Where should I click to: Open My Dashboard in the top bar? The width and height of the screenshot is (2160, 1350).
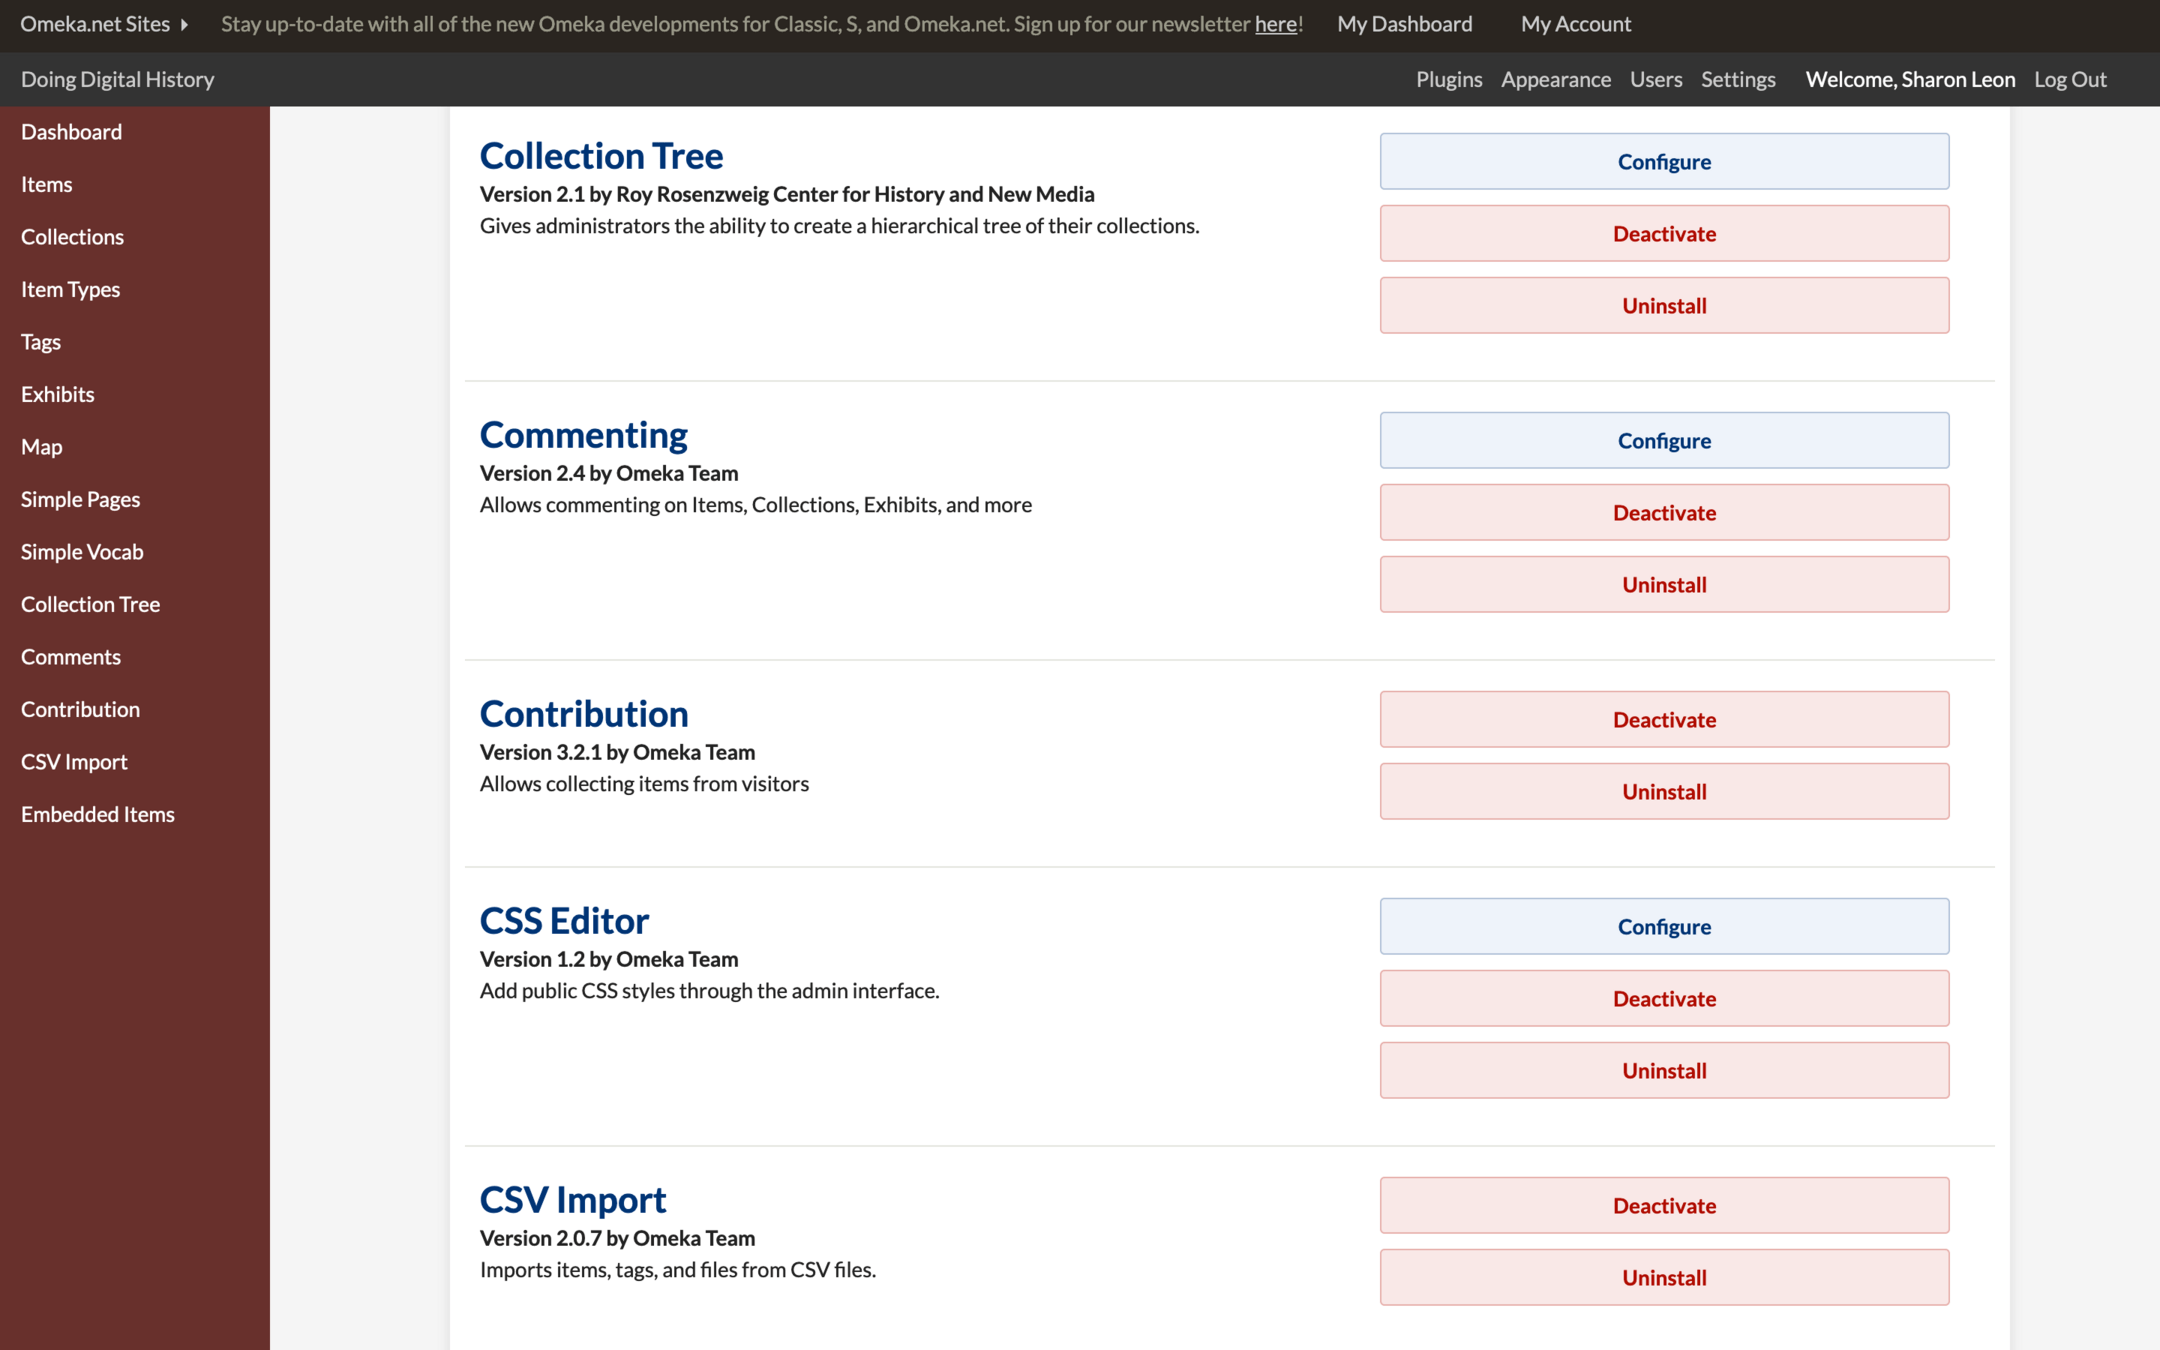[1404, 24]
